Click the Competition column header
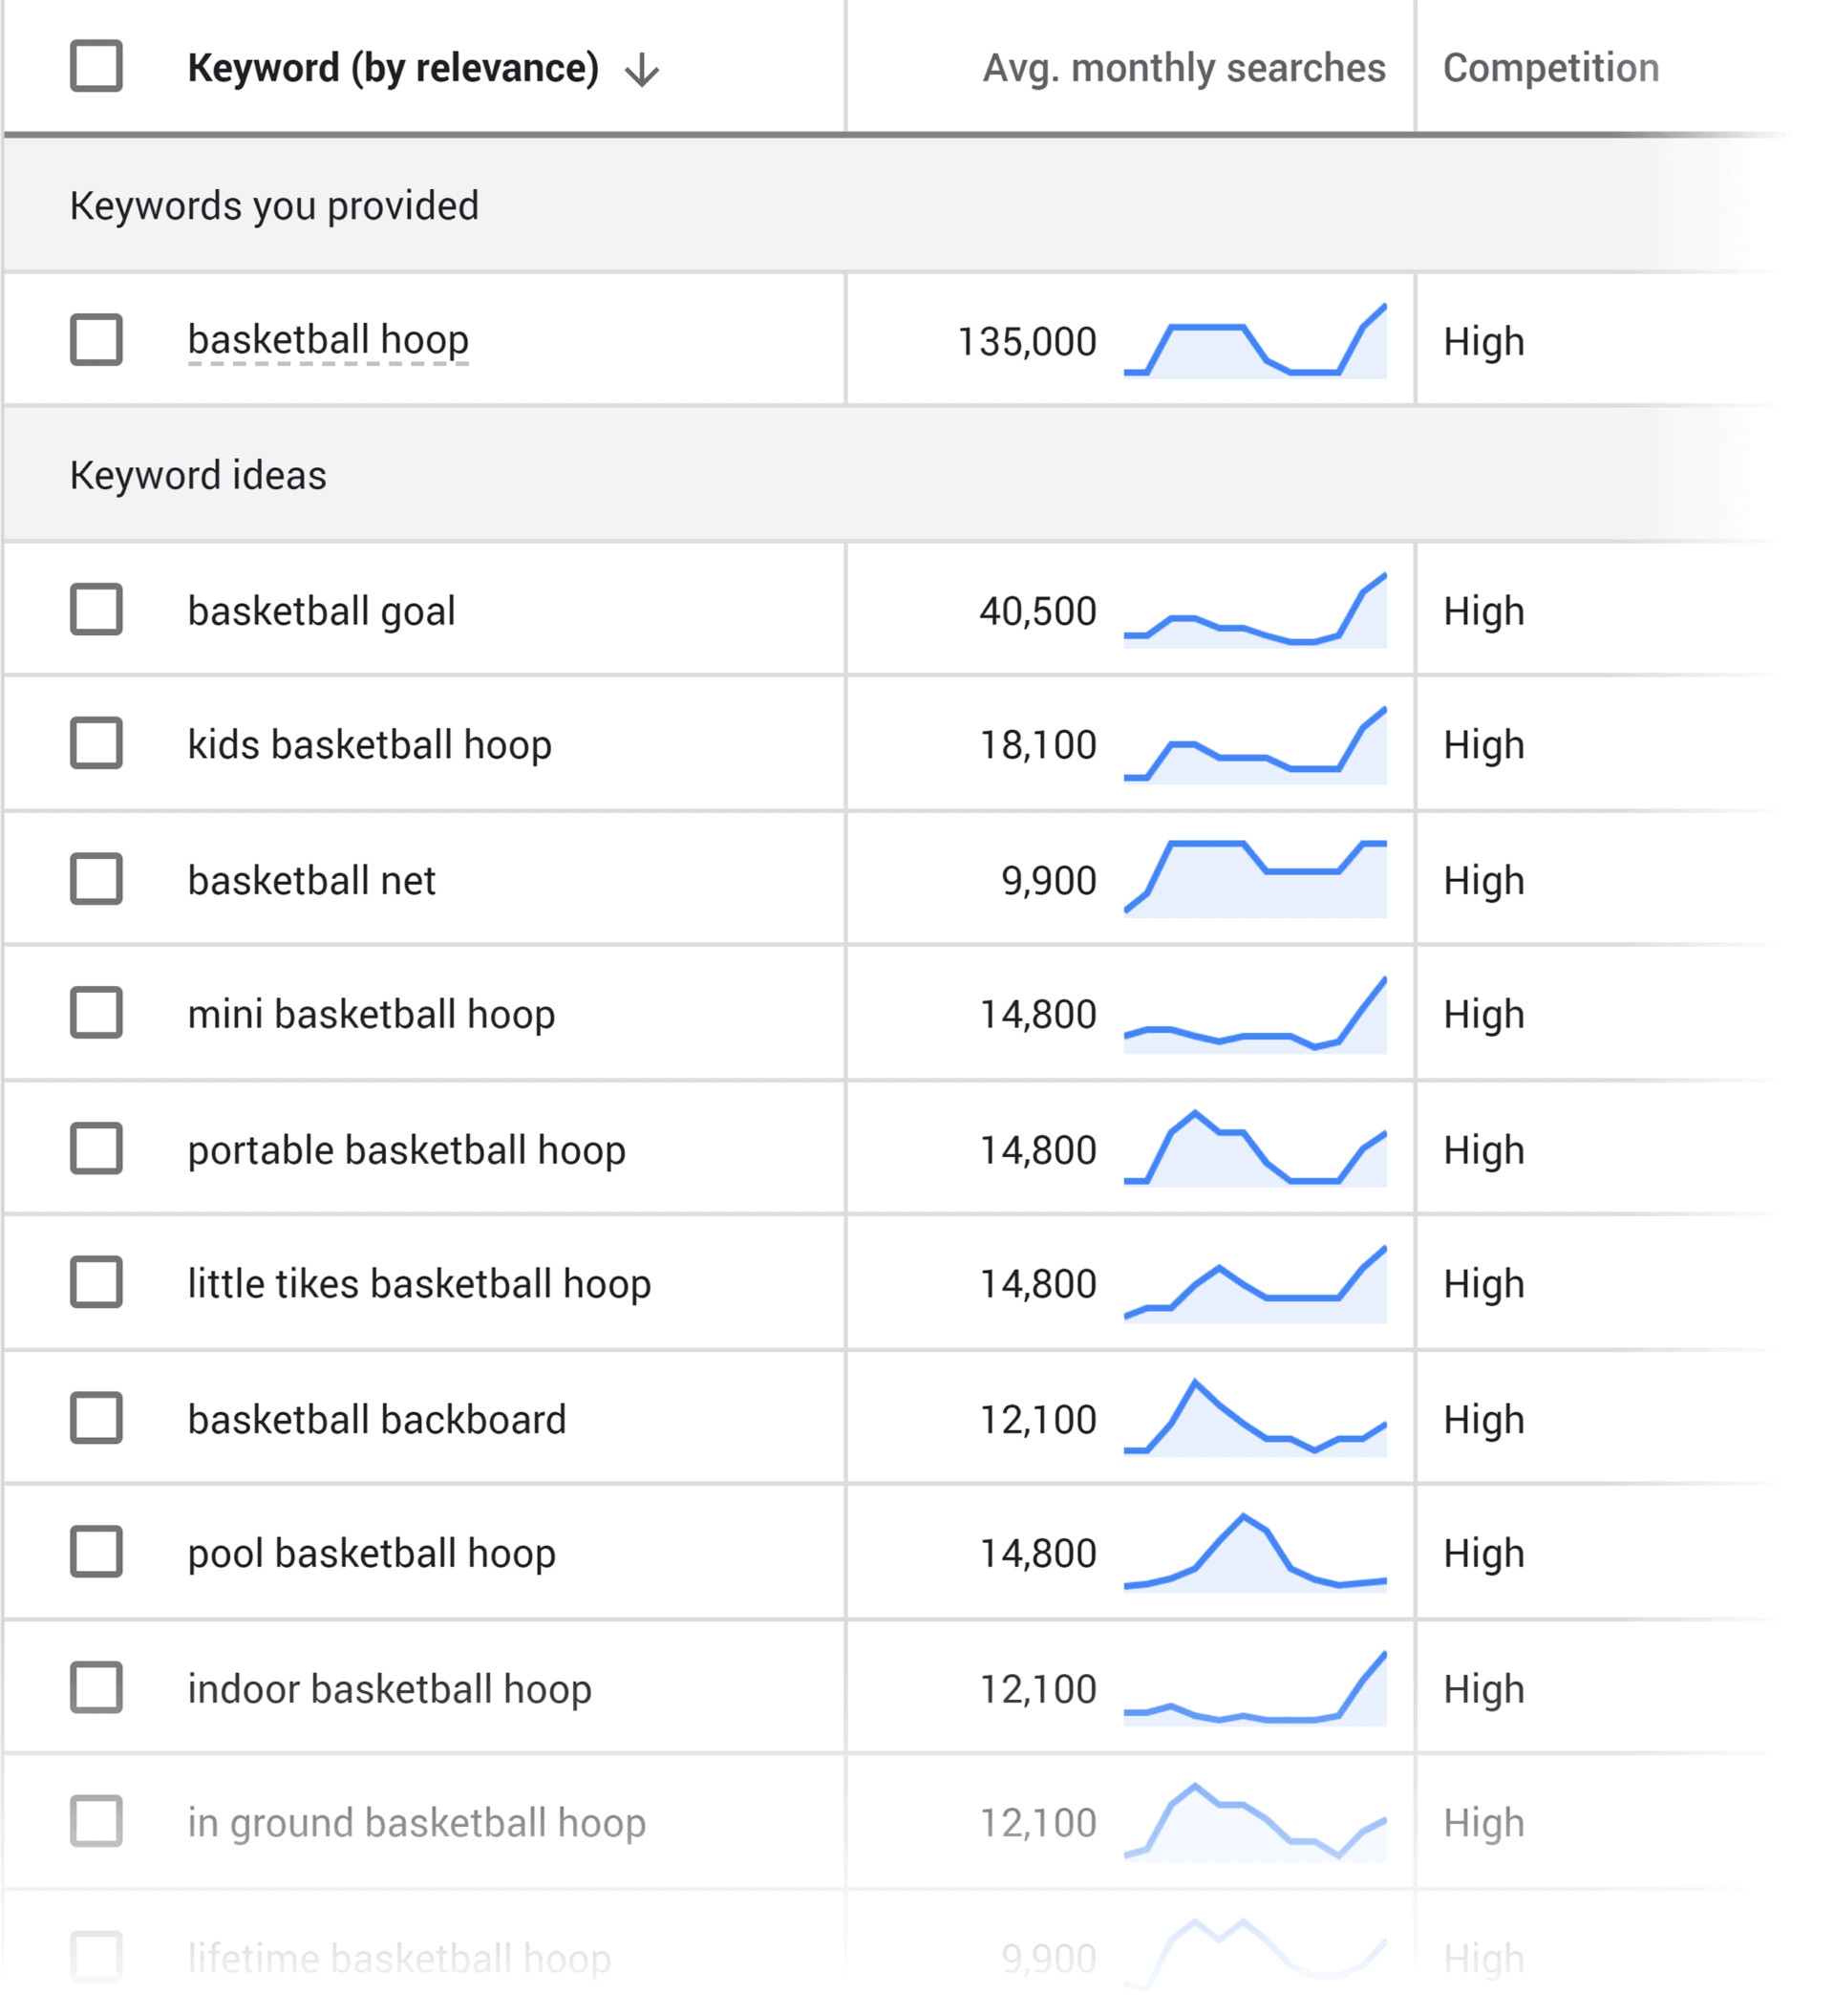 point(1551,68)
